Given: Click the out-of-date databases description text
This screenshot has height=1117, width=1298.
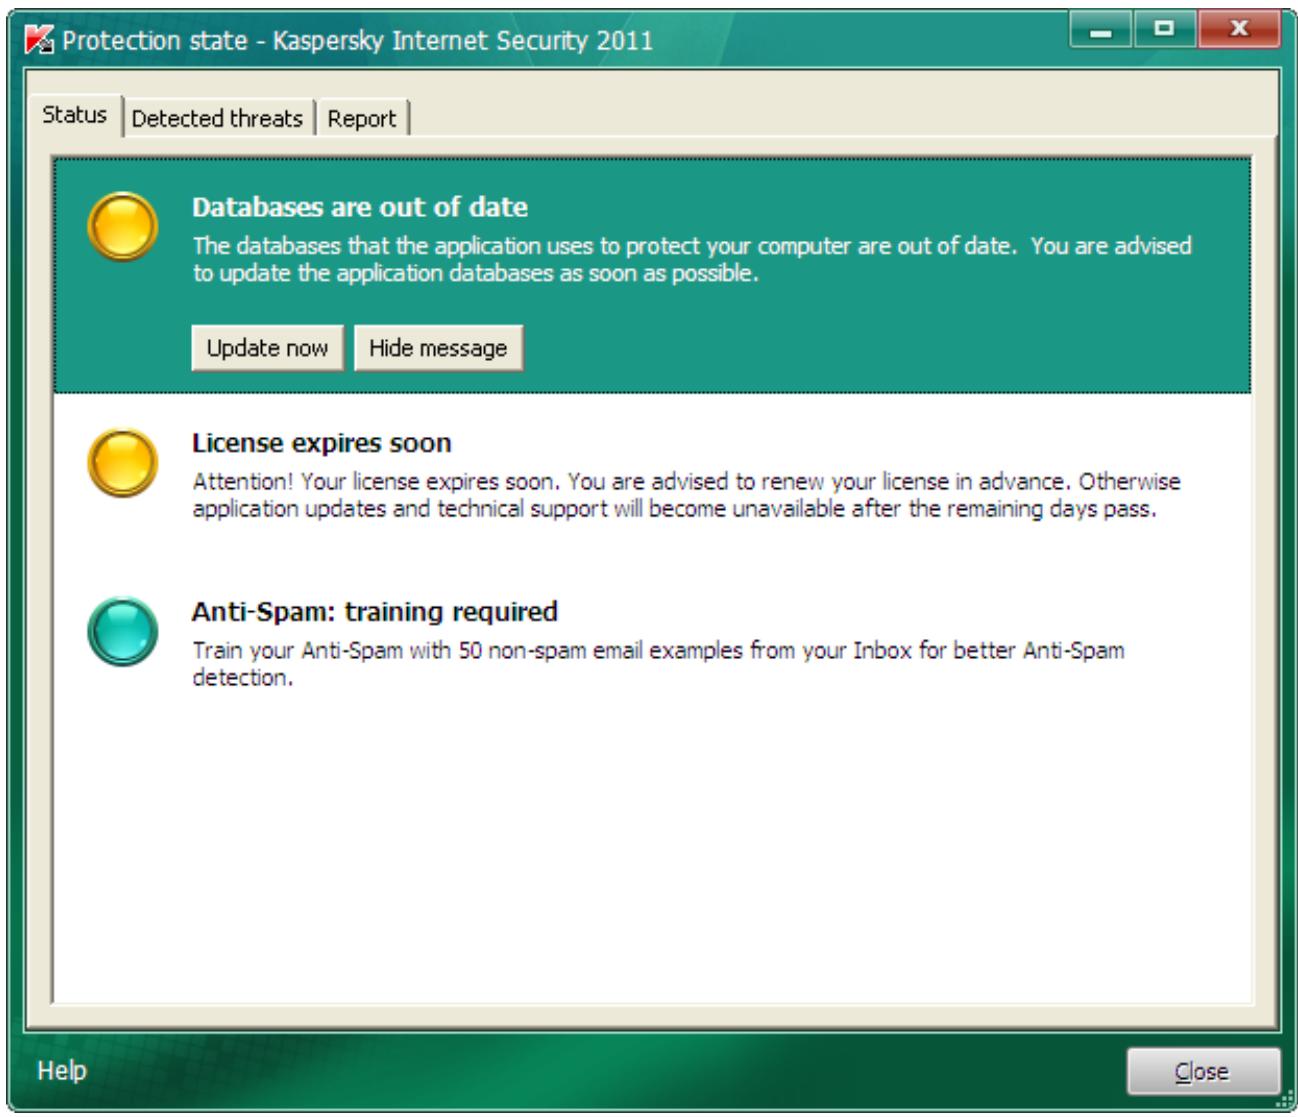Looking at the screenshot, I should (x=692, y=259).
